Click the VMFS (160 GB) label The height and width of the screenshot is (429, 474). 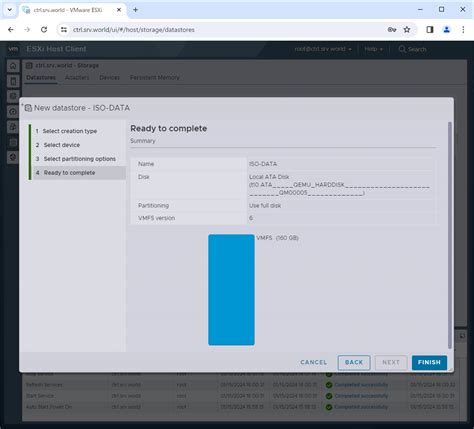pos(277,238)
